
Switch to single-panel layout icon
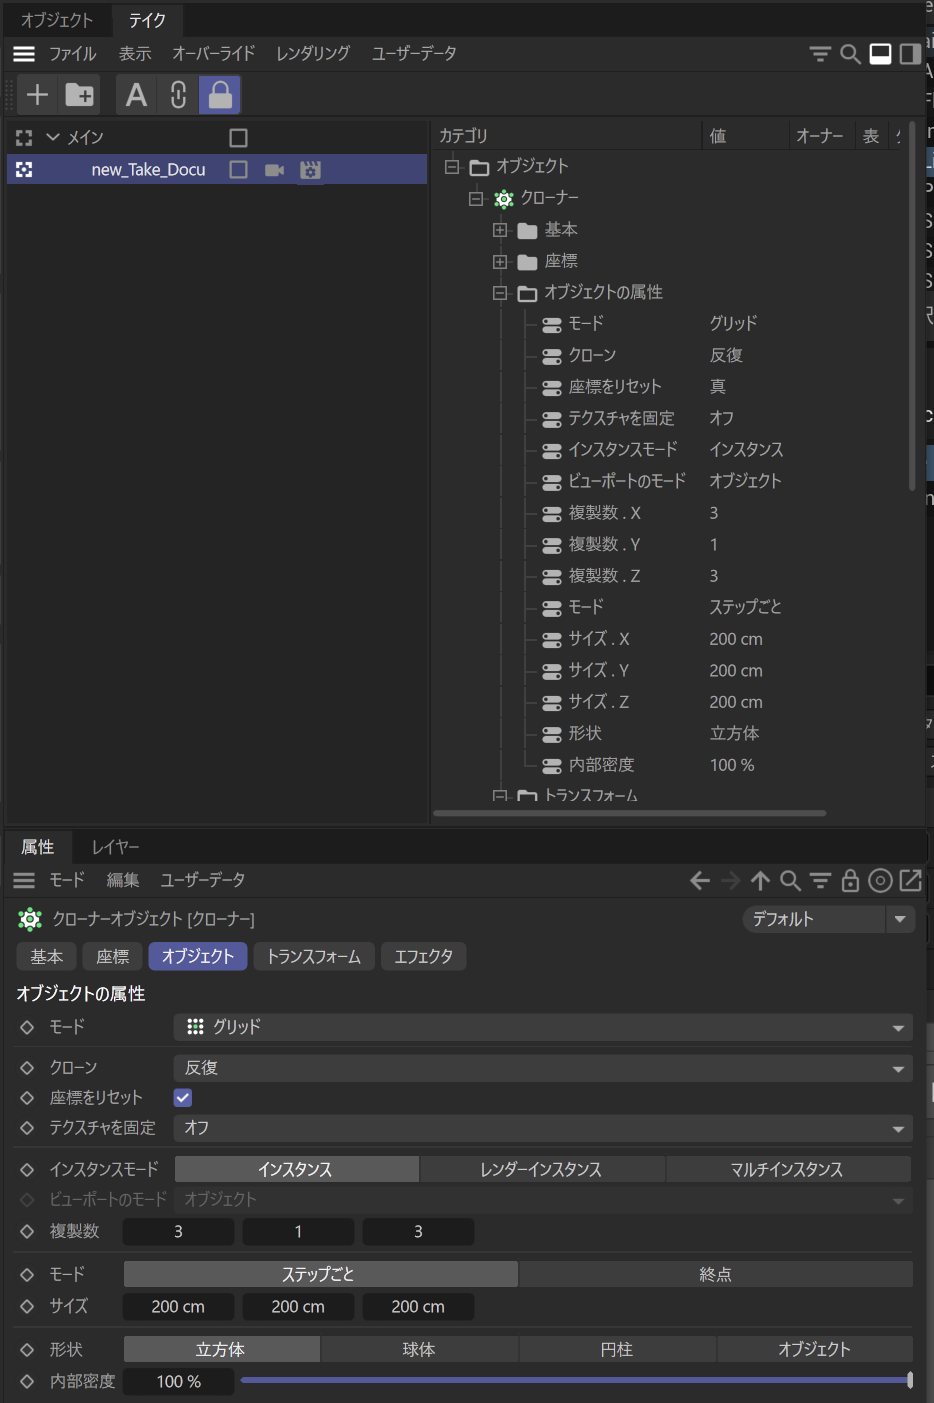[880, 54]
